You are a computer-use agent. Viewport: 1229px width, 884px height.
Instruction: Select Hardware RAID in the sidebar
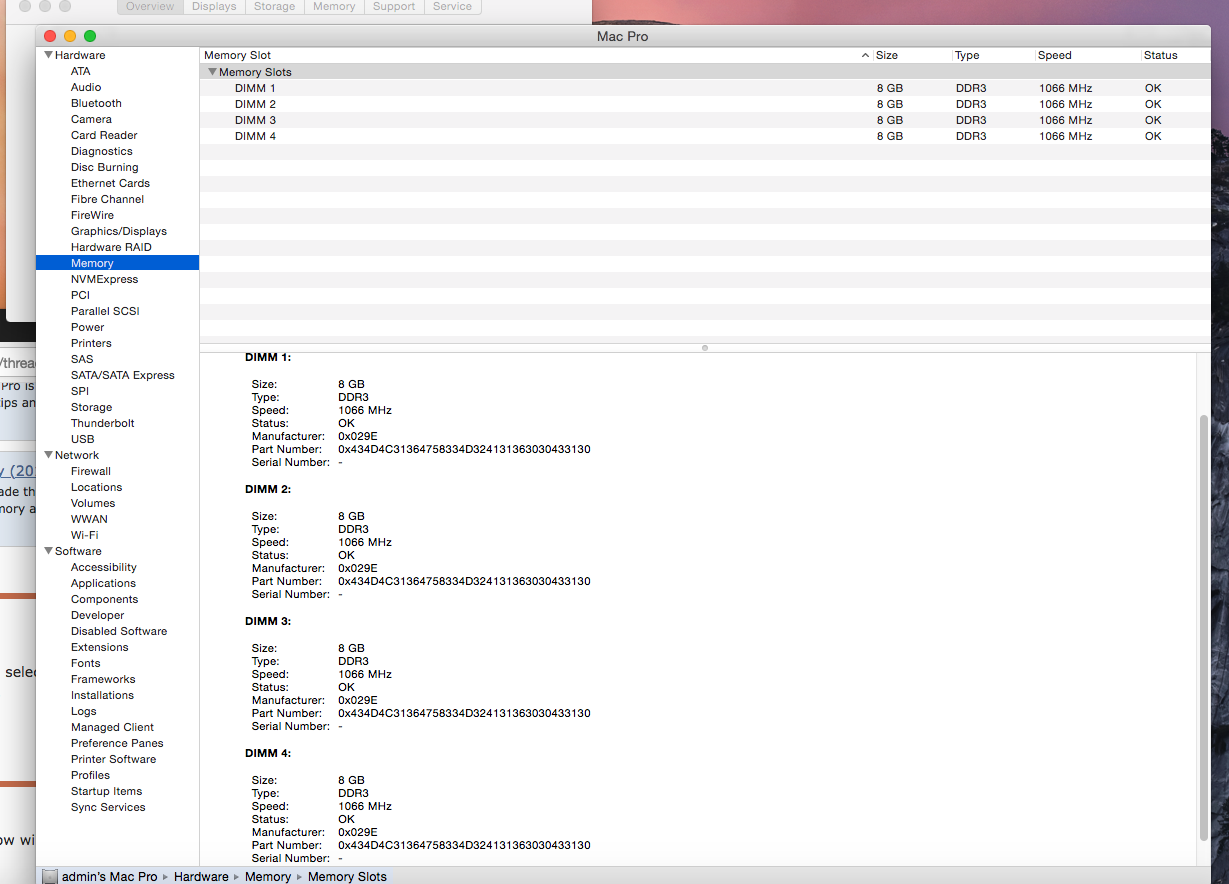point(111,247)
